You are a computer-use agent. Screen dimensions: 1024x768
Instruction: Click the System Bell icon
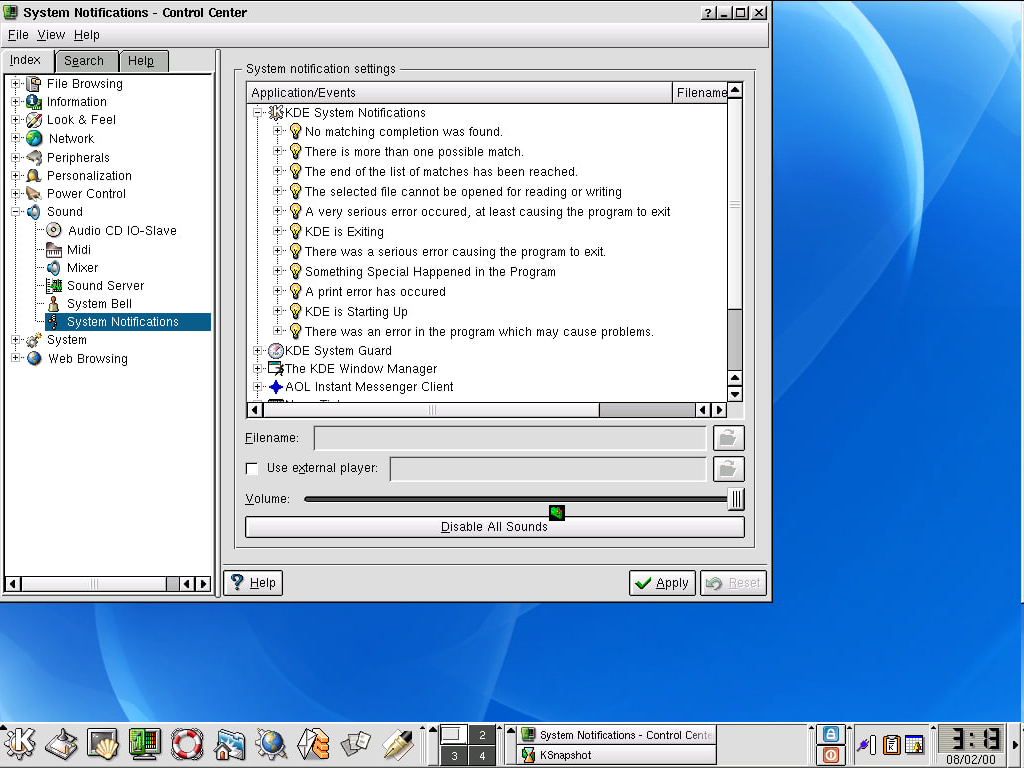coord(53,304)
